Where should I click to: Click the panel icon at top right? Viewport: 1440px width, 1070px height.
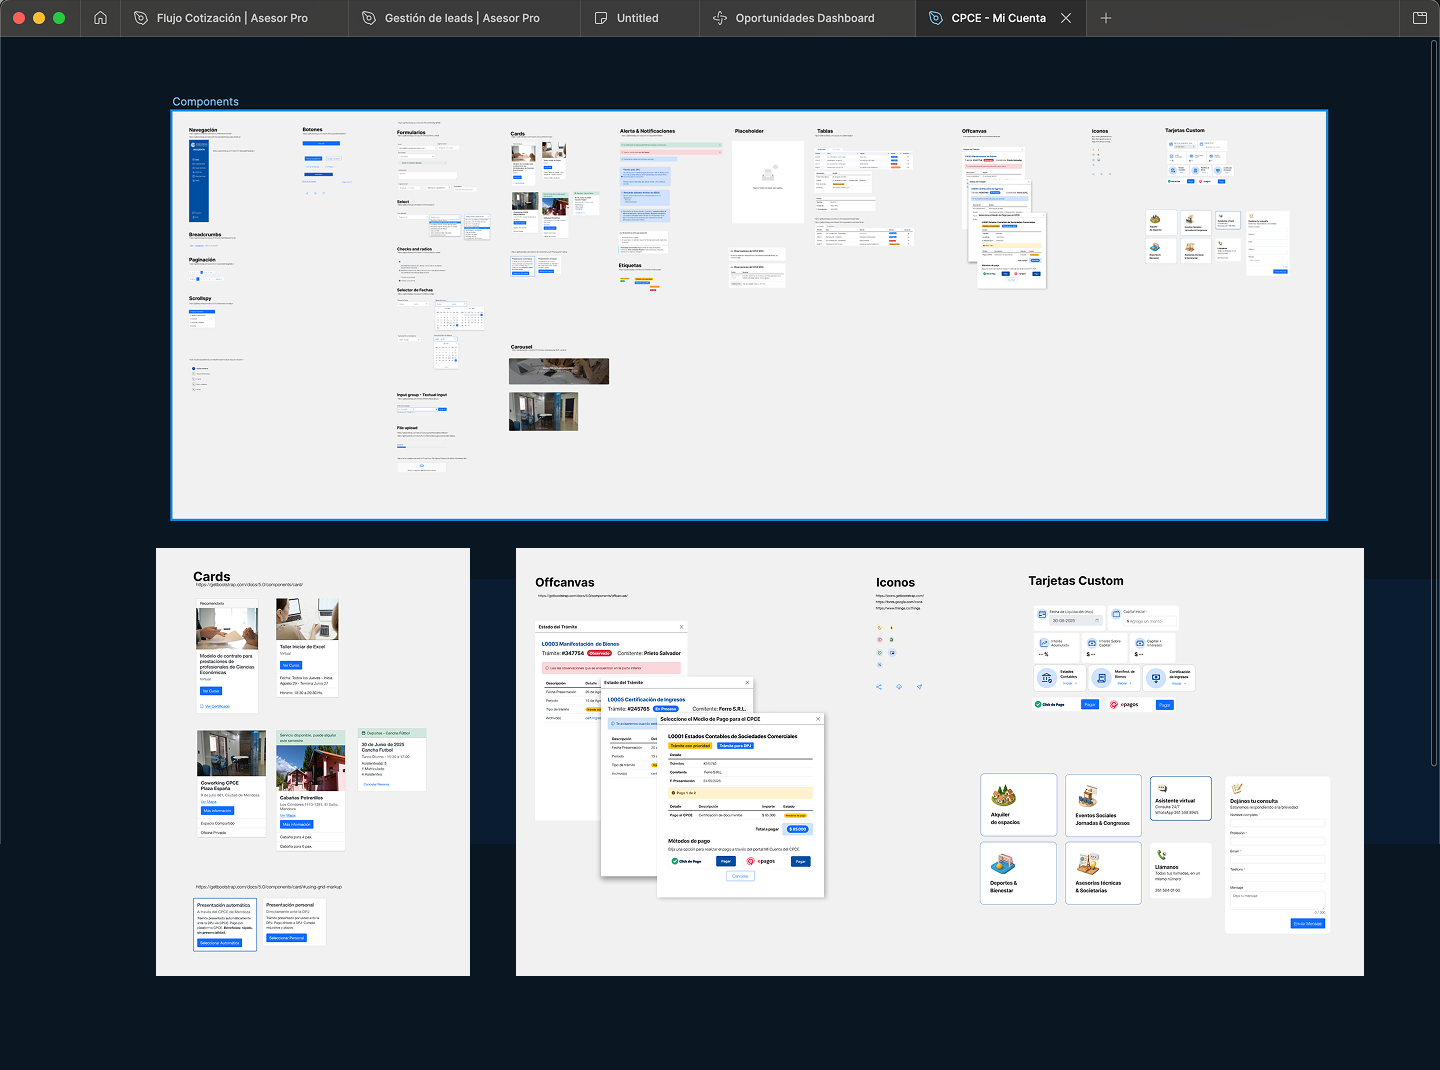tap(1419, 18)
